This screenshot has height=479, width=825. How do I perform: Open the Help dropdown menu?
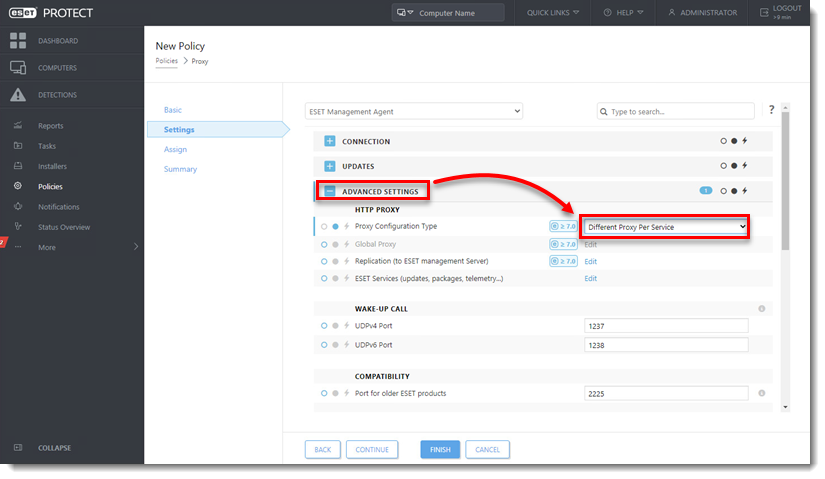coord(623,13)
